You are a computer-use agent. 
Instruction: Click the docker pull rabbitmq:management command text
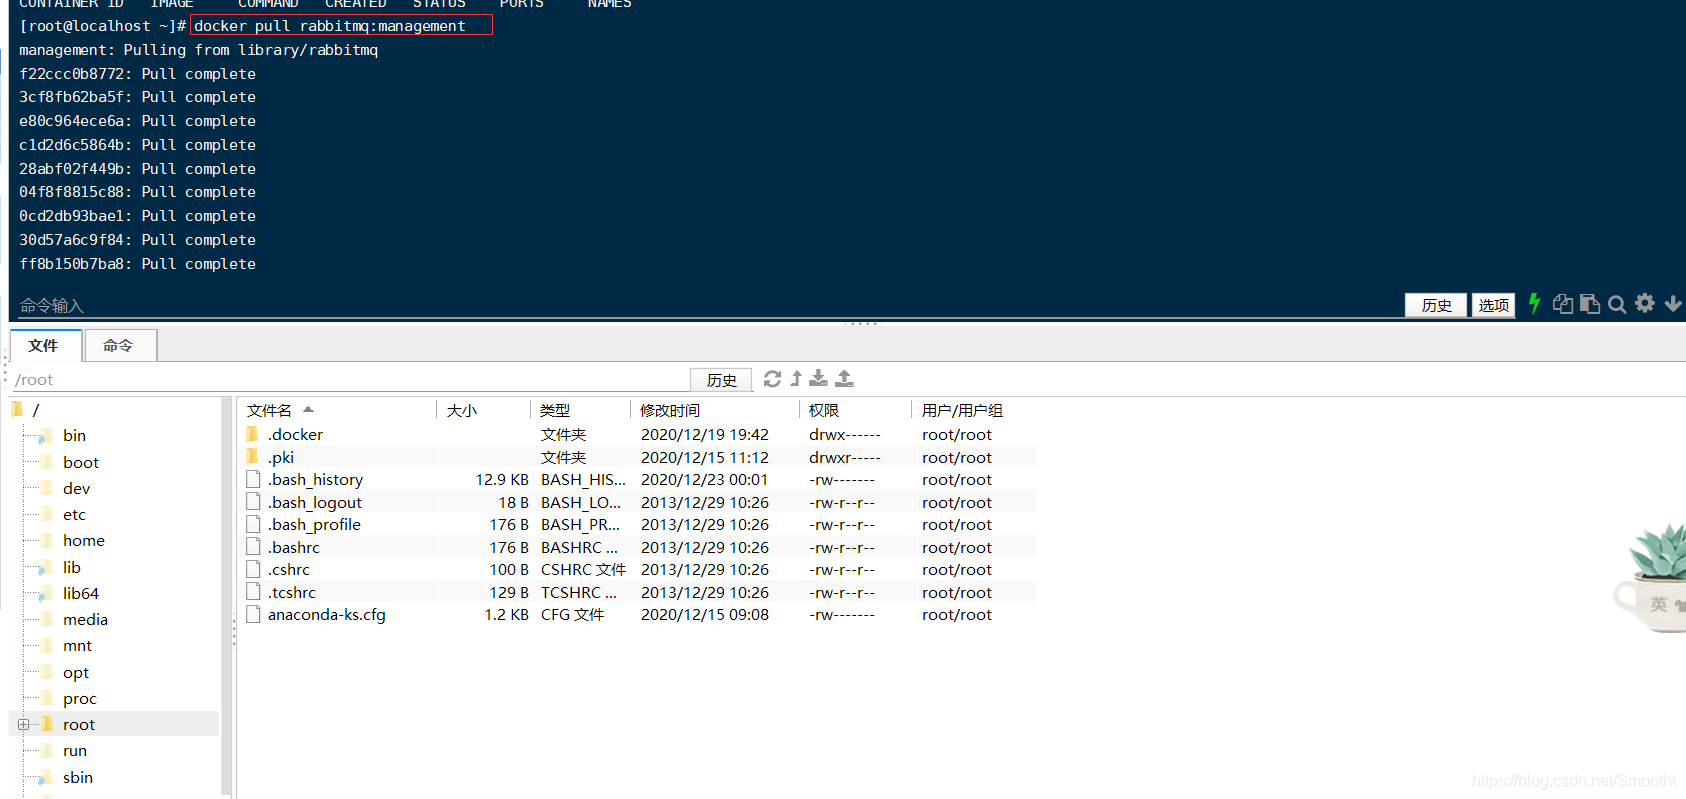[330, 26]
